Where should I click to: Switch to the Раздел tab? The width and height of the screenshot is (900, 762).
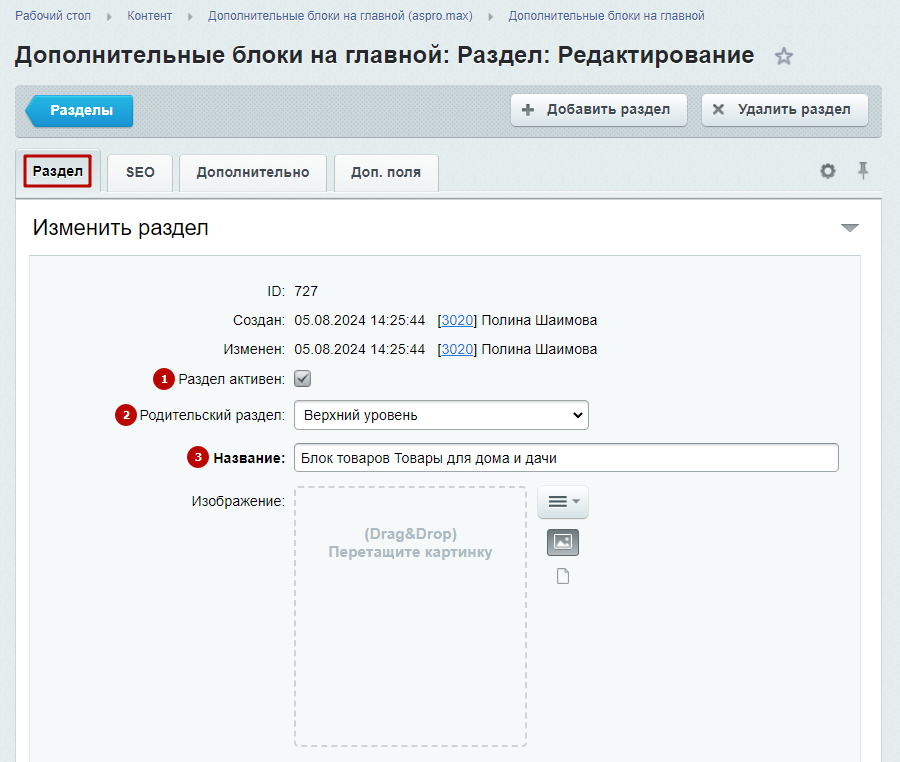coord(57,171)
